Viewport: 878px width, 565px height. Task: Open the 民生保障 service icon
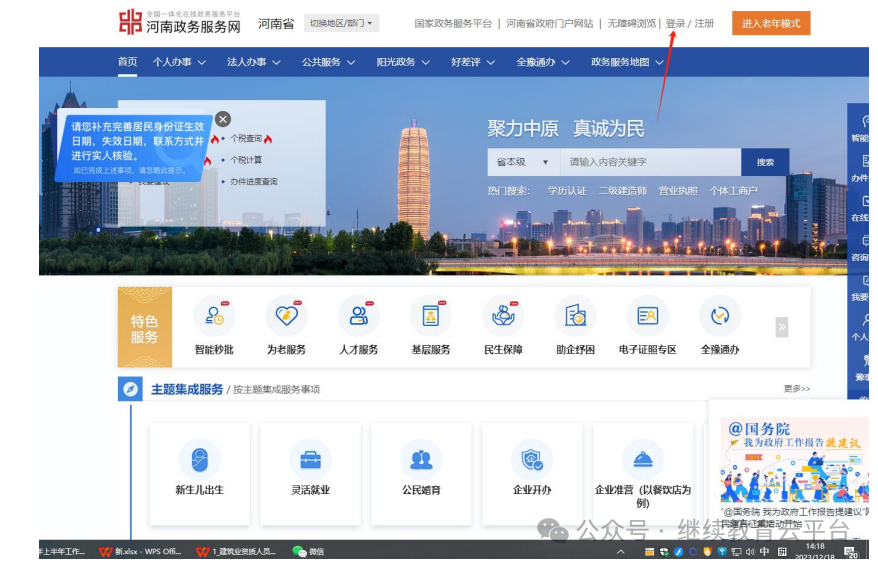[503, 316]
